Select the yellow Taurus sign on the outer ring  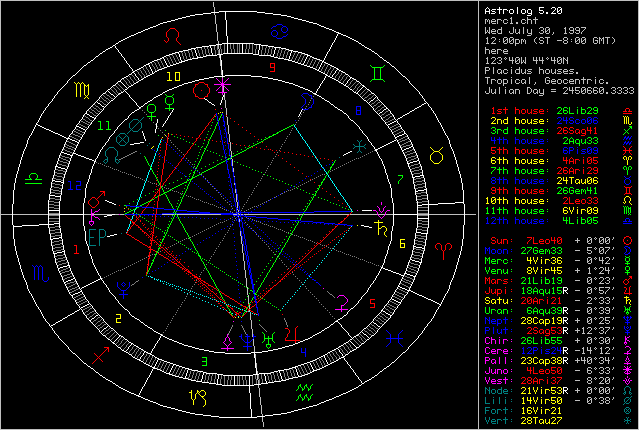[x=436, y=156]
